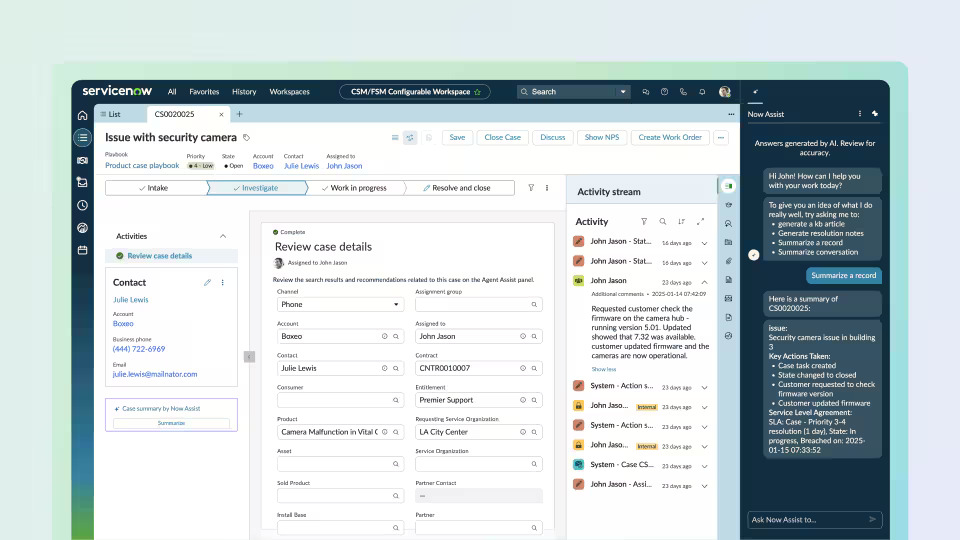Collapse the left contact panel arrow
The image size is (960, 540).
[249, 356]
